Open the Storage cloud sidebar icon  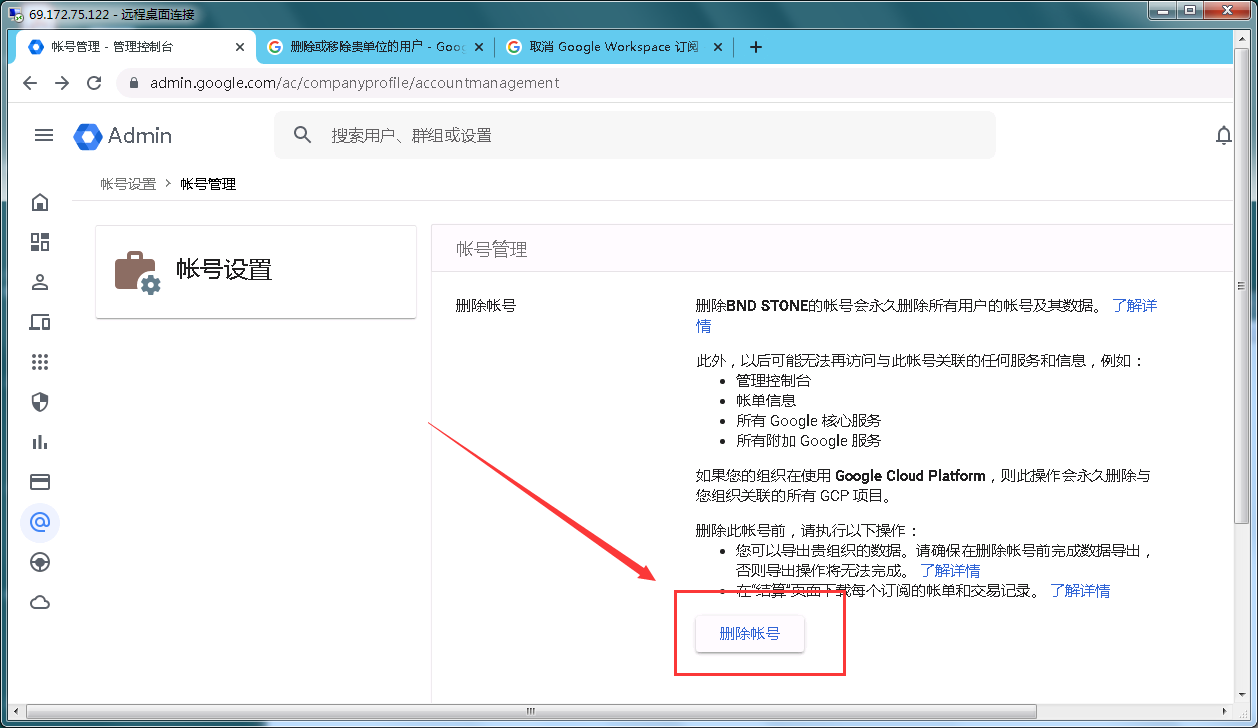click(40, 602)
